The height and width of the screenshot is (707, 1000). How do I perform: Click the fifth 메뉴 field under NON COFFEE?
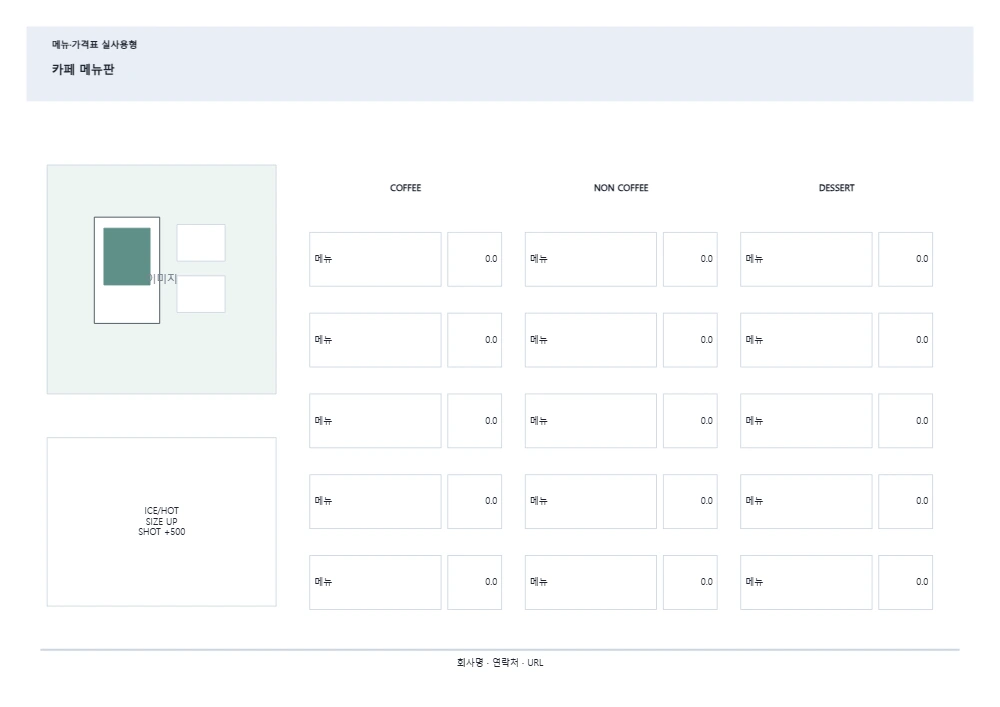[591, 582]
